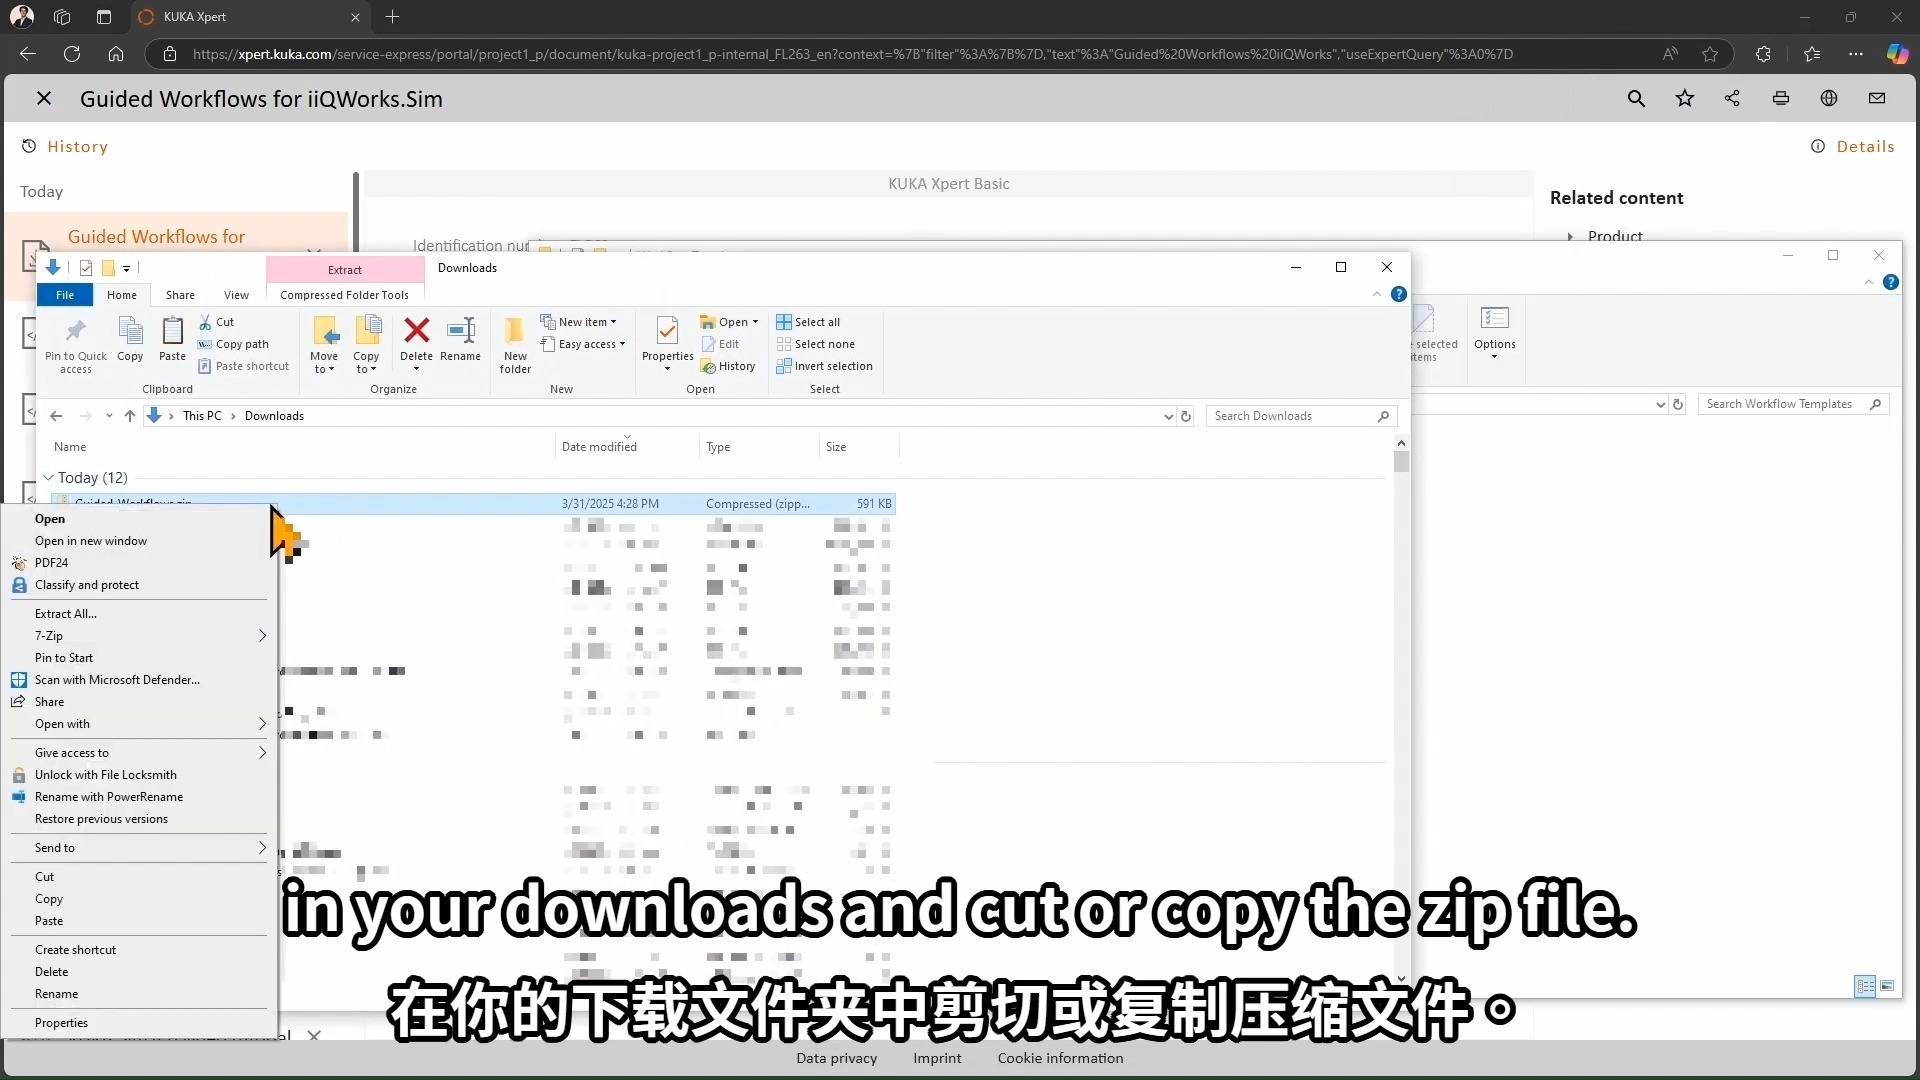
Task: Go up one folder level arrow
Action: [130, 416]
